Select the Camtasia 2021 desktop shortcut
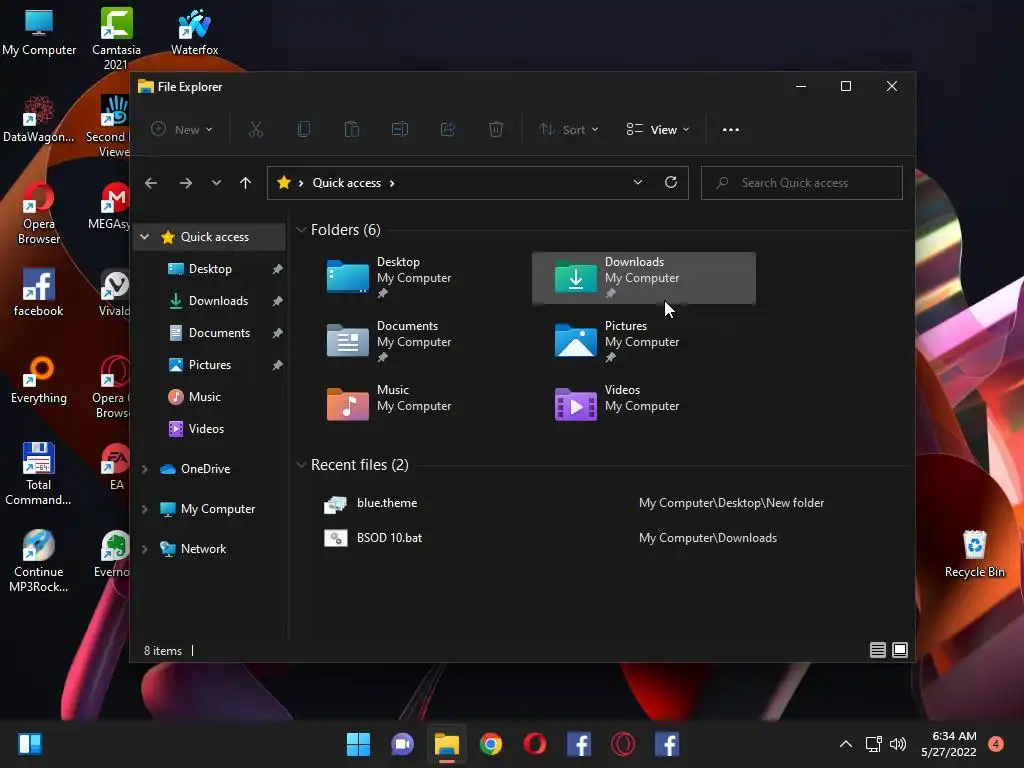 tap(116, 38)
